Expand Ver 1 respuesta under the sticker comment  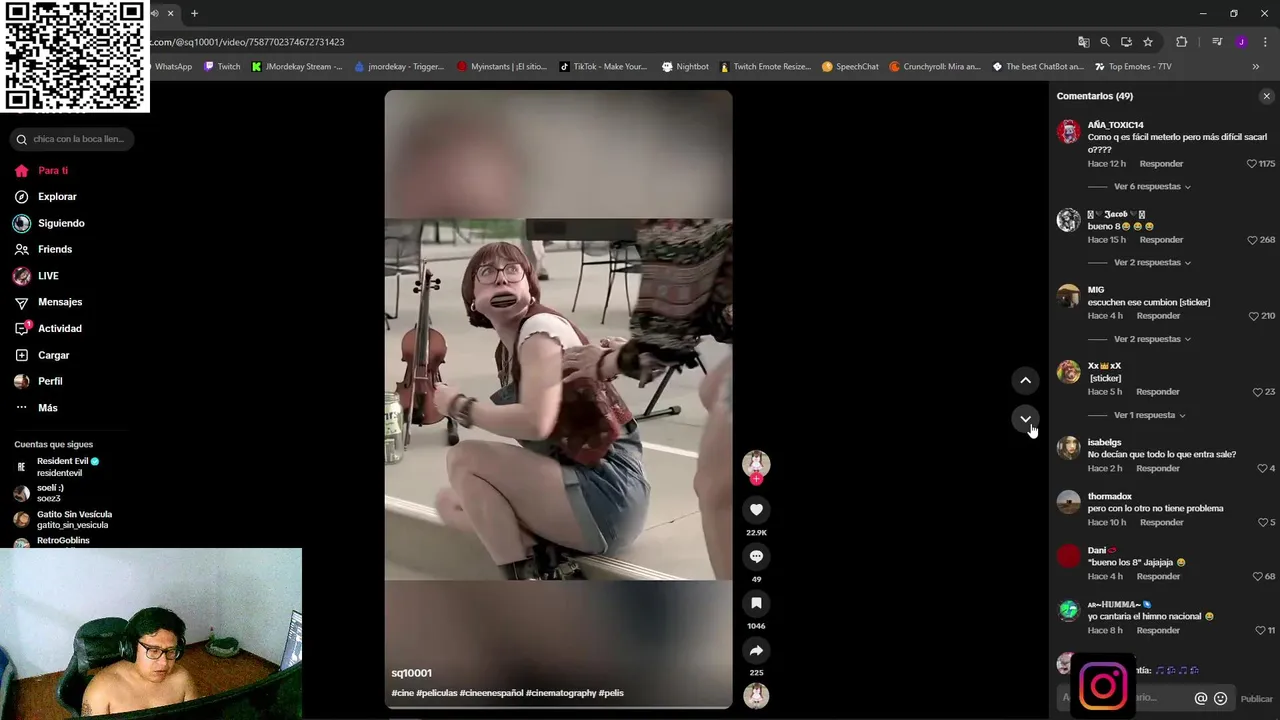pos(1149,415)
